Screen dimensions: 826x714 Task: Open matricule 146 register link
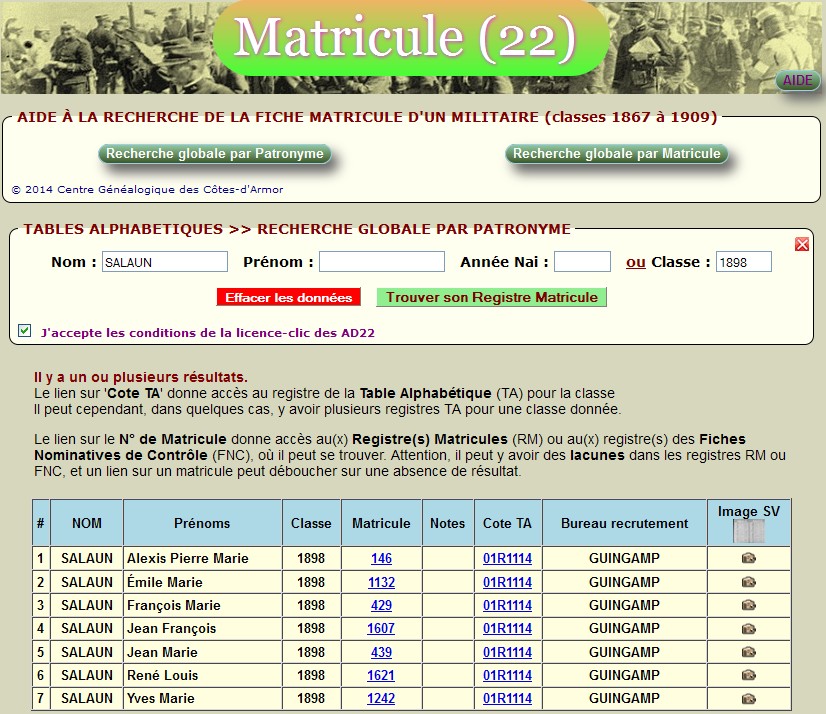coord(381,559)
